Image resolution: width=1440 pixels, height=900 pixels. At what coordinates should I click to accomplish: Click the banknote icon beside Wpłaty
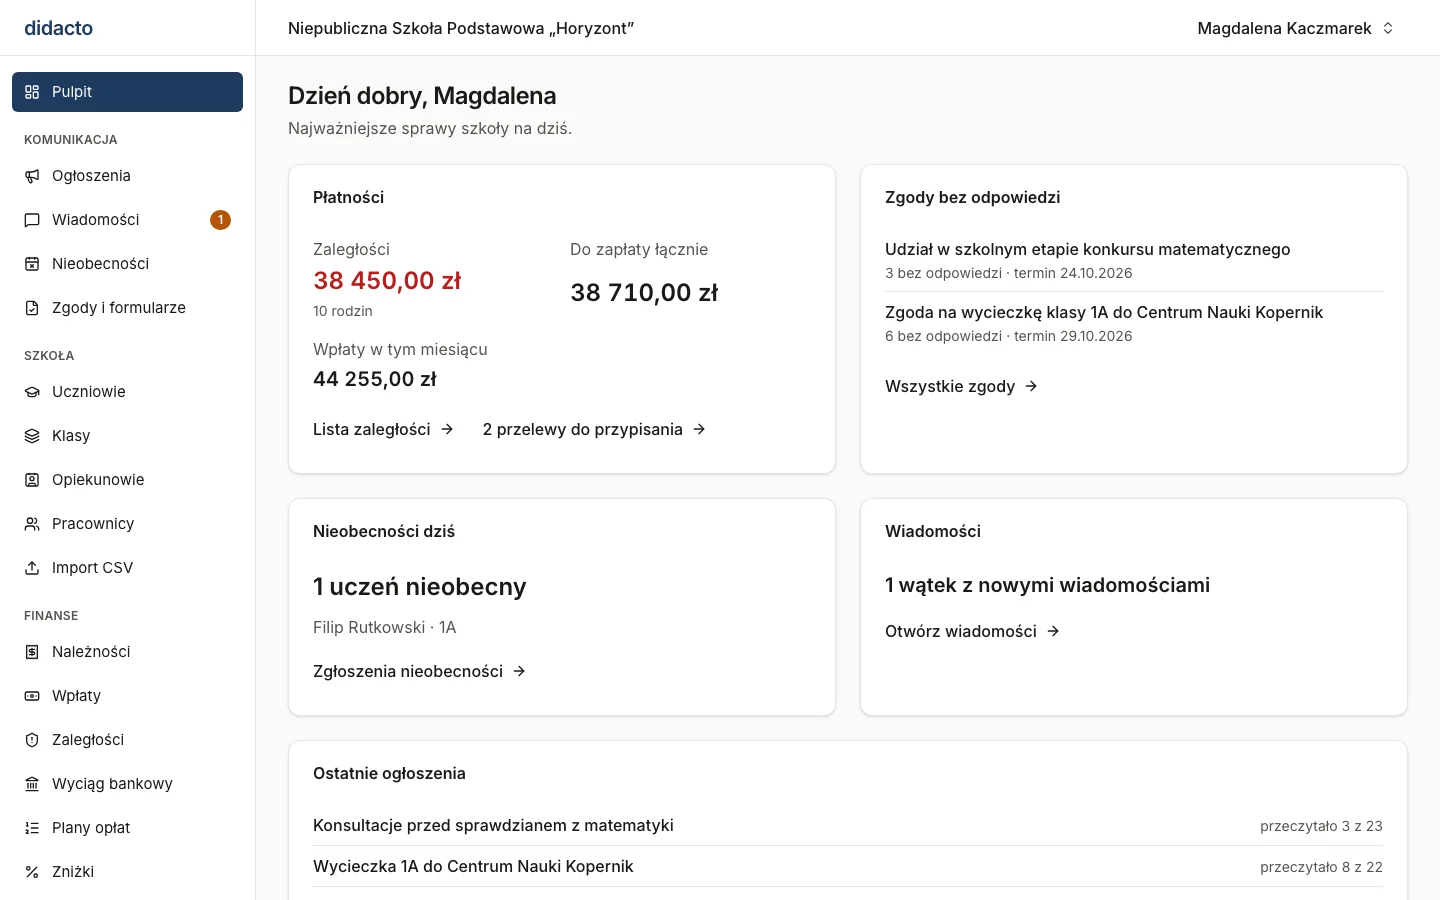point(32,696)
